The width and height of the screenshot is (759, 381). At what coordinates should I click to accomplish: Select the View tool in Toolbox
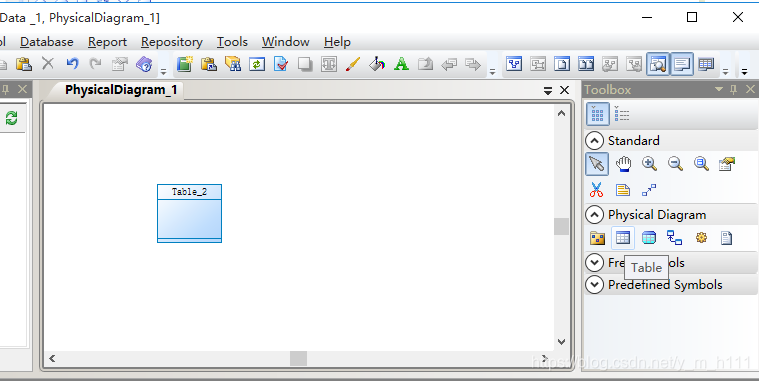[x=649, y=238]
